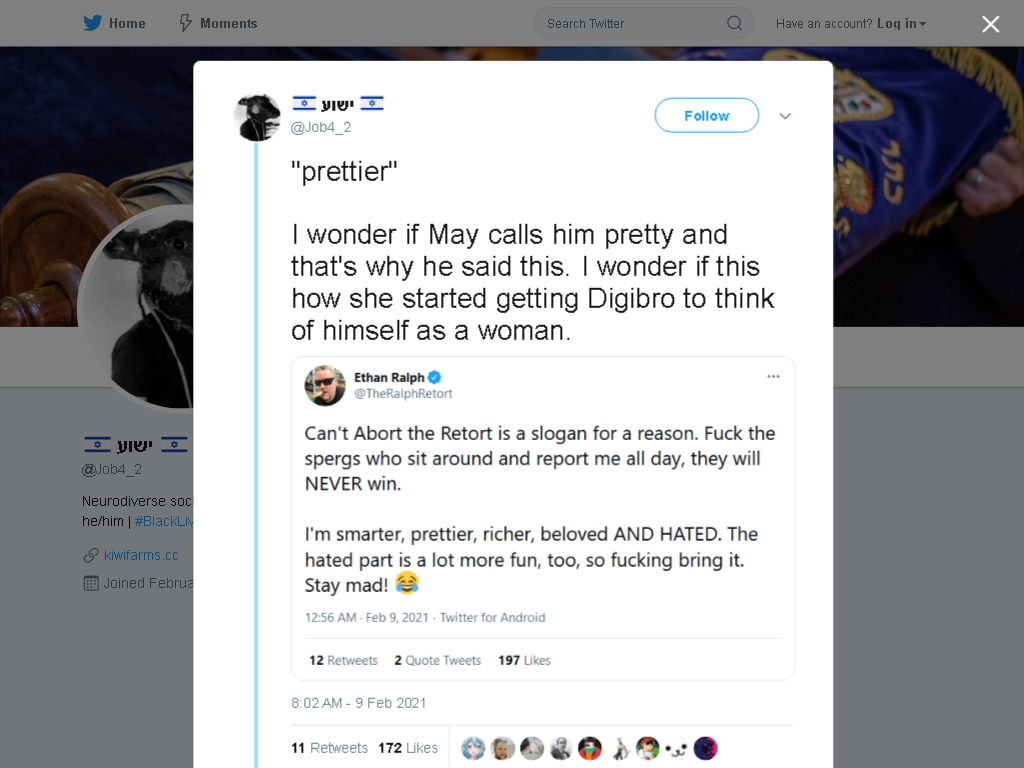Viewport: 1024px width, 768px height.
Task: Open the tweet options chevron beside Follow
Action: click(785, 116)
